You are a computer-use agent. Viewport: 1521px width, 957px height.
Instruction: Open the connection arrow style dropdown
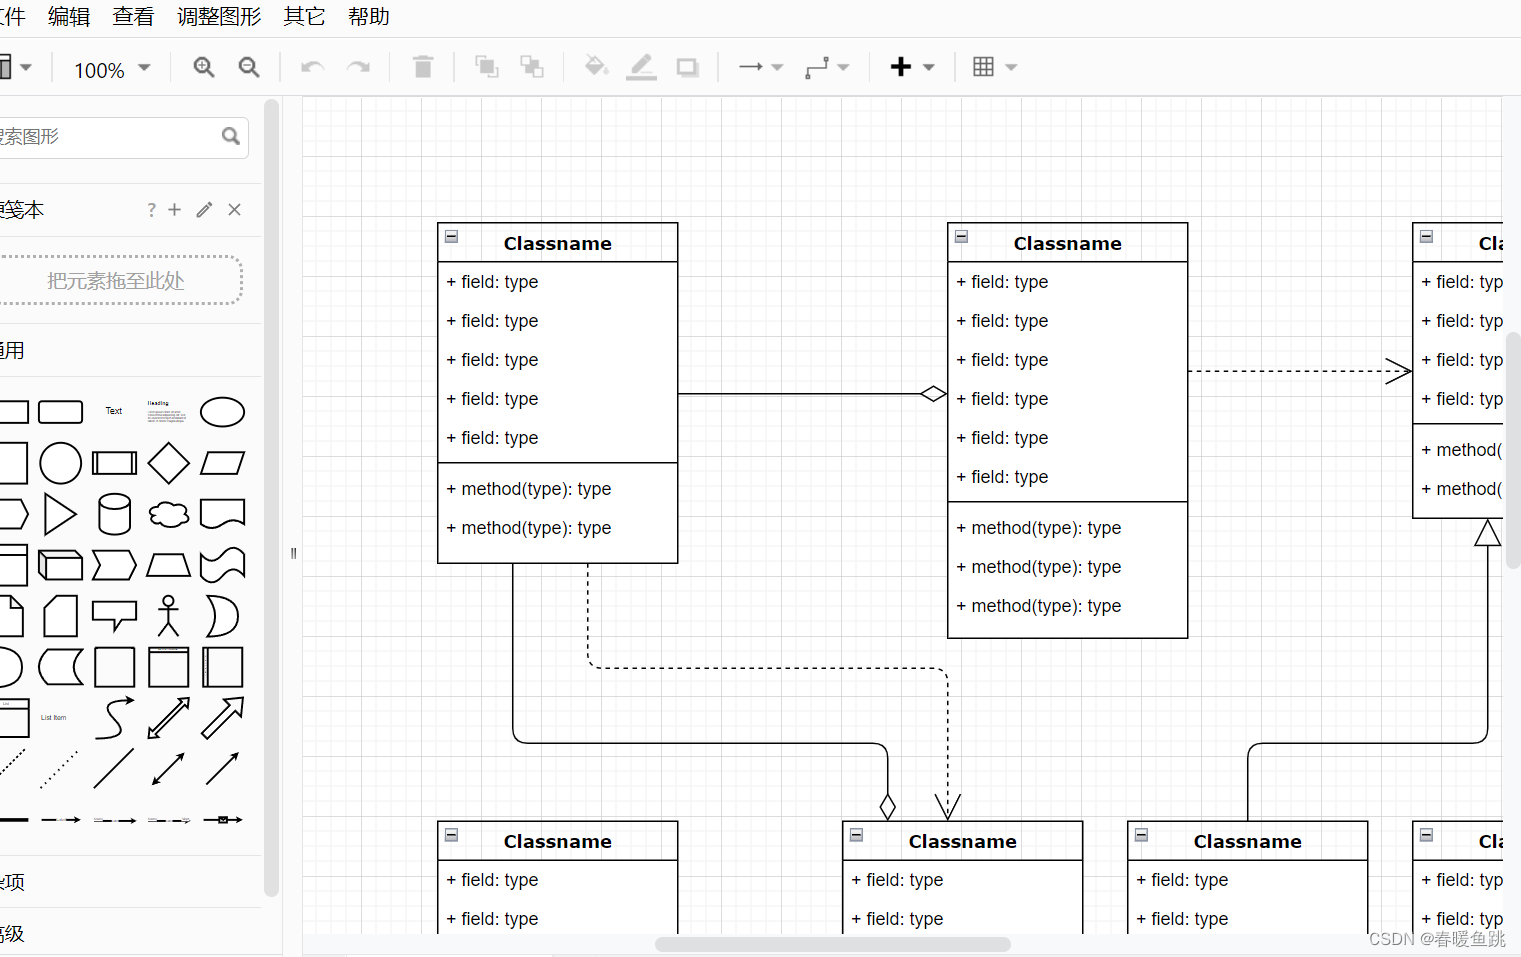click(x=760, y=67)
